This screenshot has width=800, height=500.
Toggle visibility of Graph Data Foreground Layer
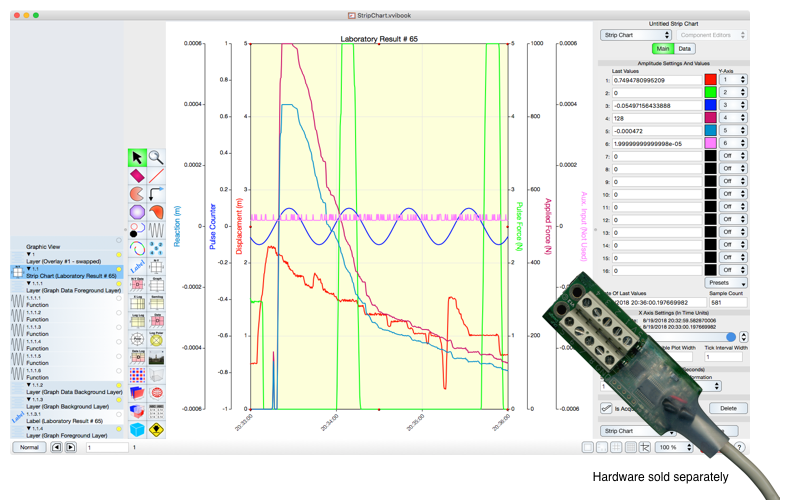(118, 284)
